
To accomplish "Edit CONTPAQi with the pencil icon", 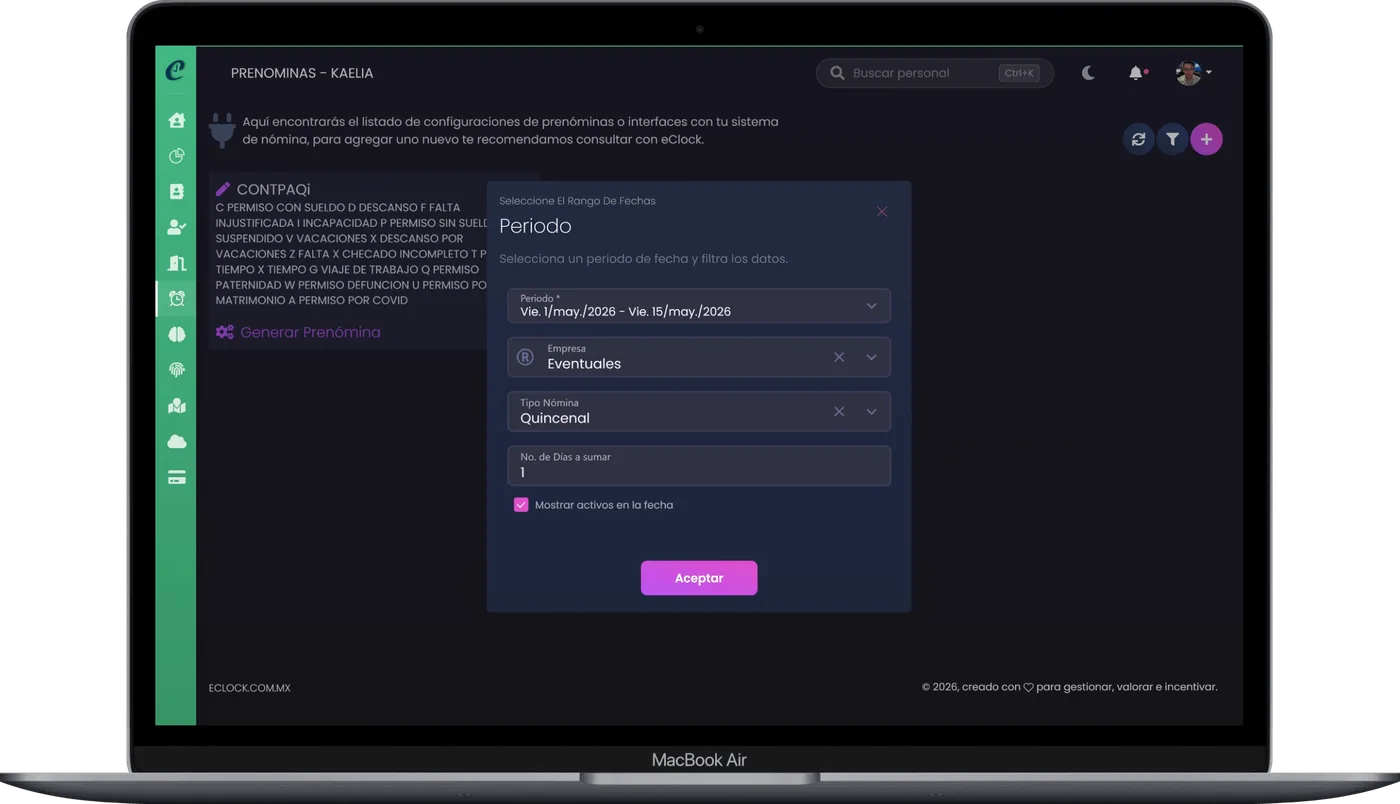I will [223, 189].
